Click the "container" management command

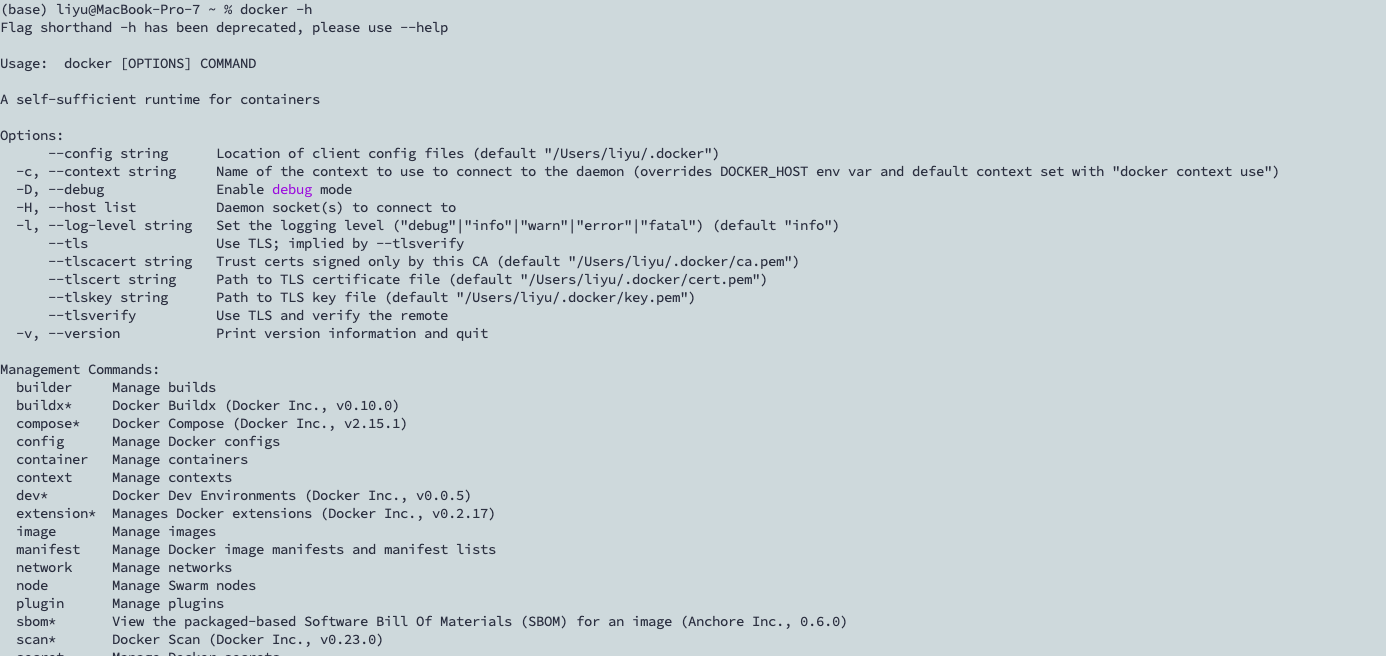point(52,460)
